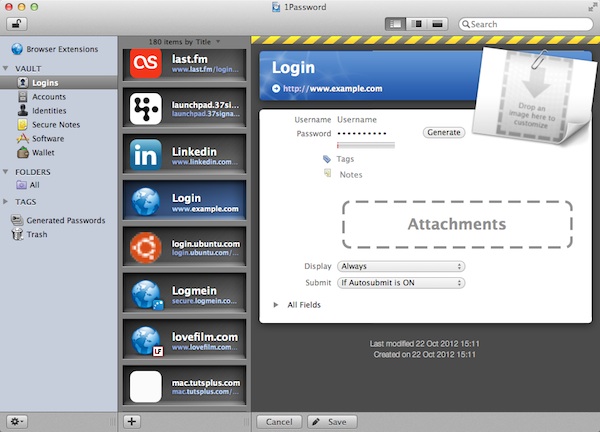Image resolution: width=600 pixels, height=432 pixels.
Task: Open the All folder
Action: pos(28,185)
